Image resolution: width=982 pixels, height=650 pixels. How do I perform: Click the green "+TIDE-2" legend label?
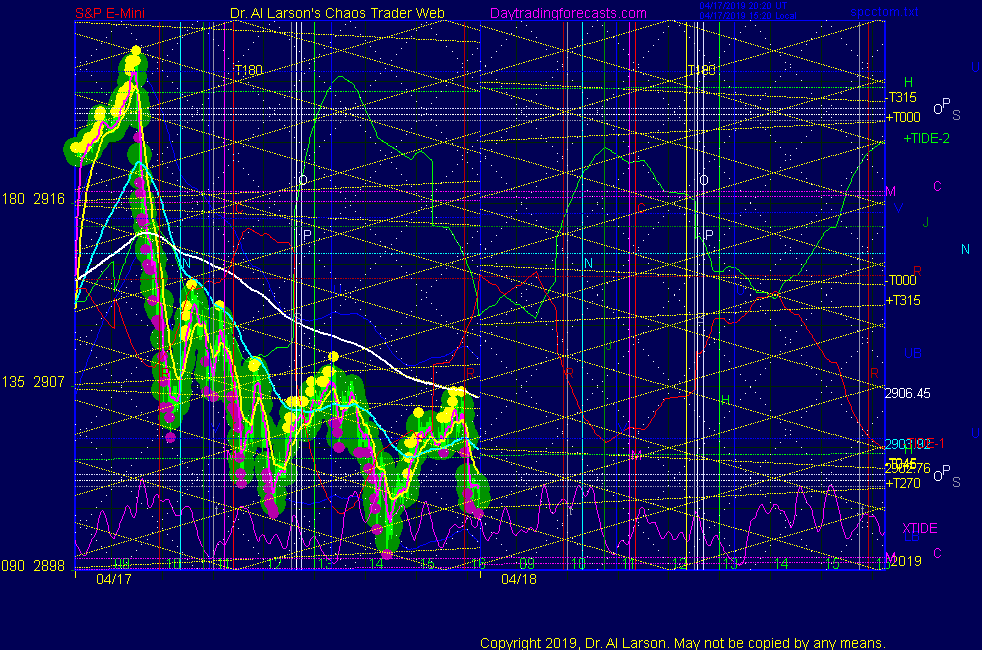[926, 138]
